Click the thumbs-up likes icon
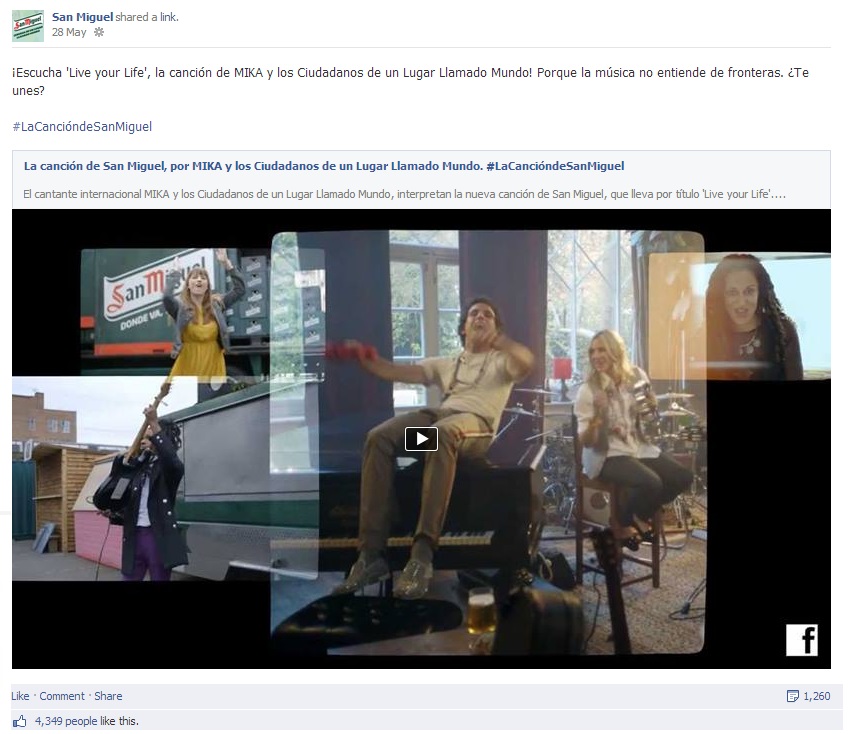Image resolution: width=849 pixels, height=734 pixels. pyautogui.click(x=19, y=721)
